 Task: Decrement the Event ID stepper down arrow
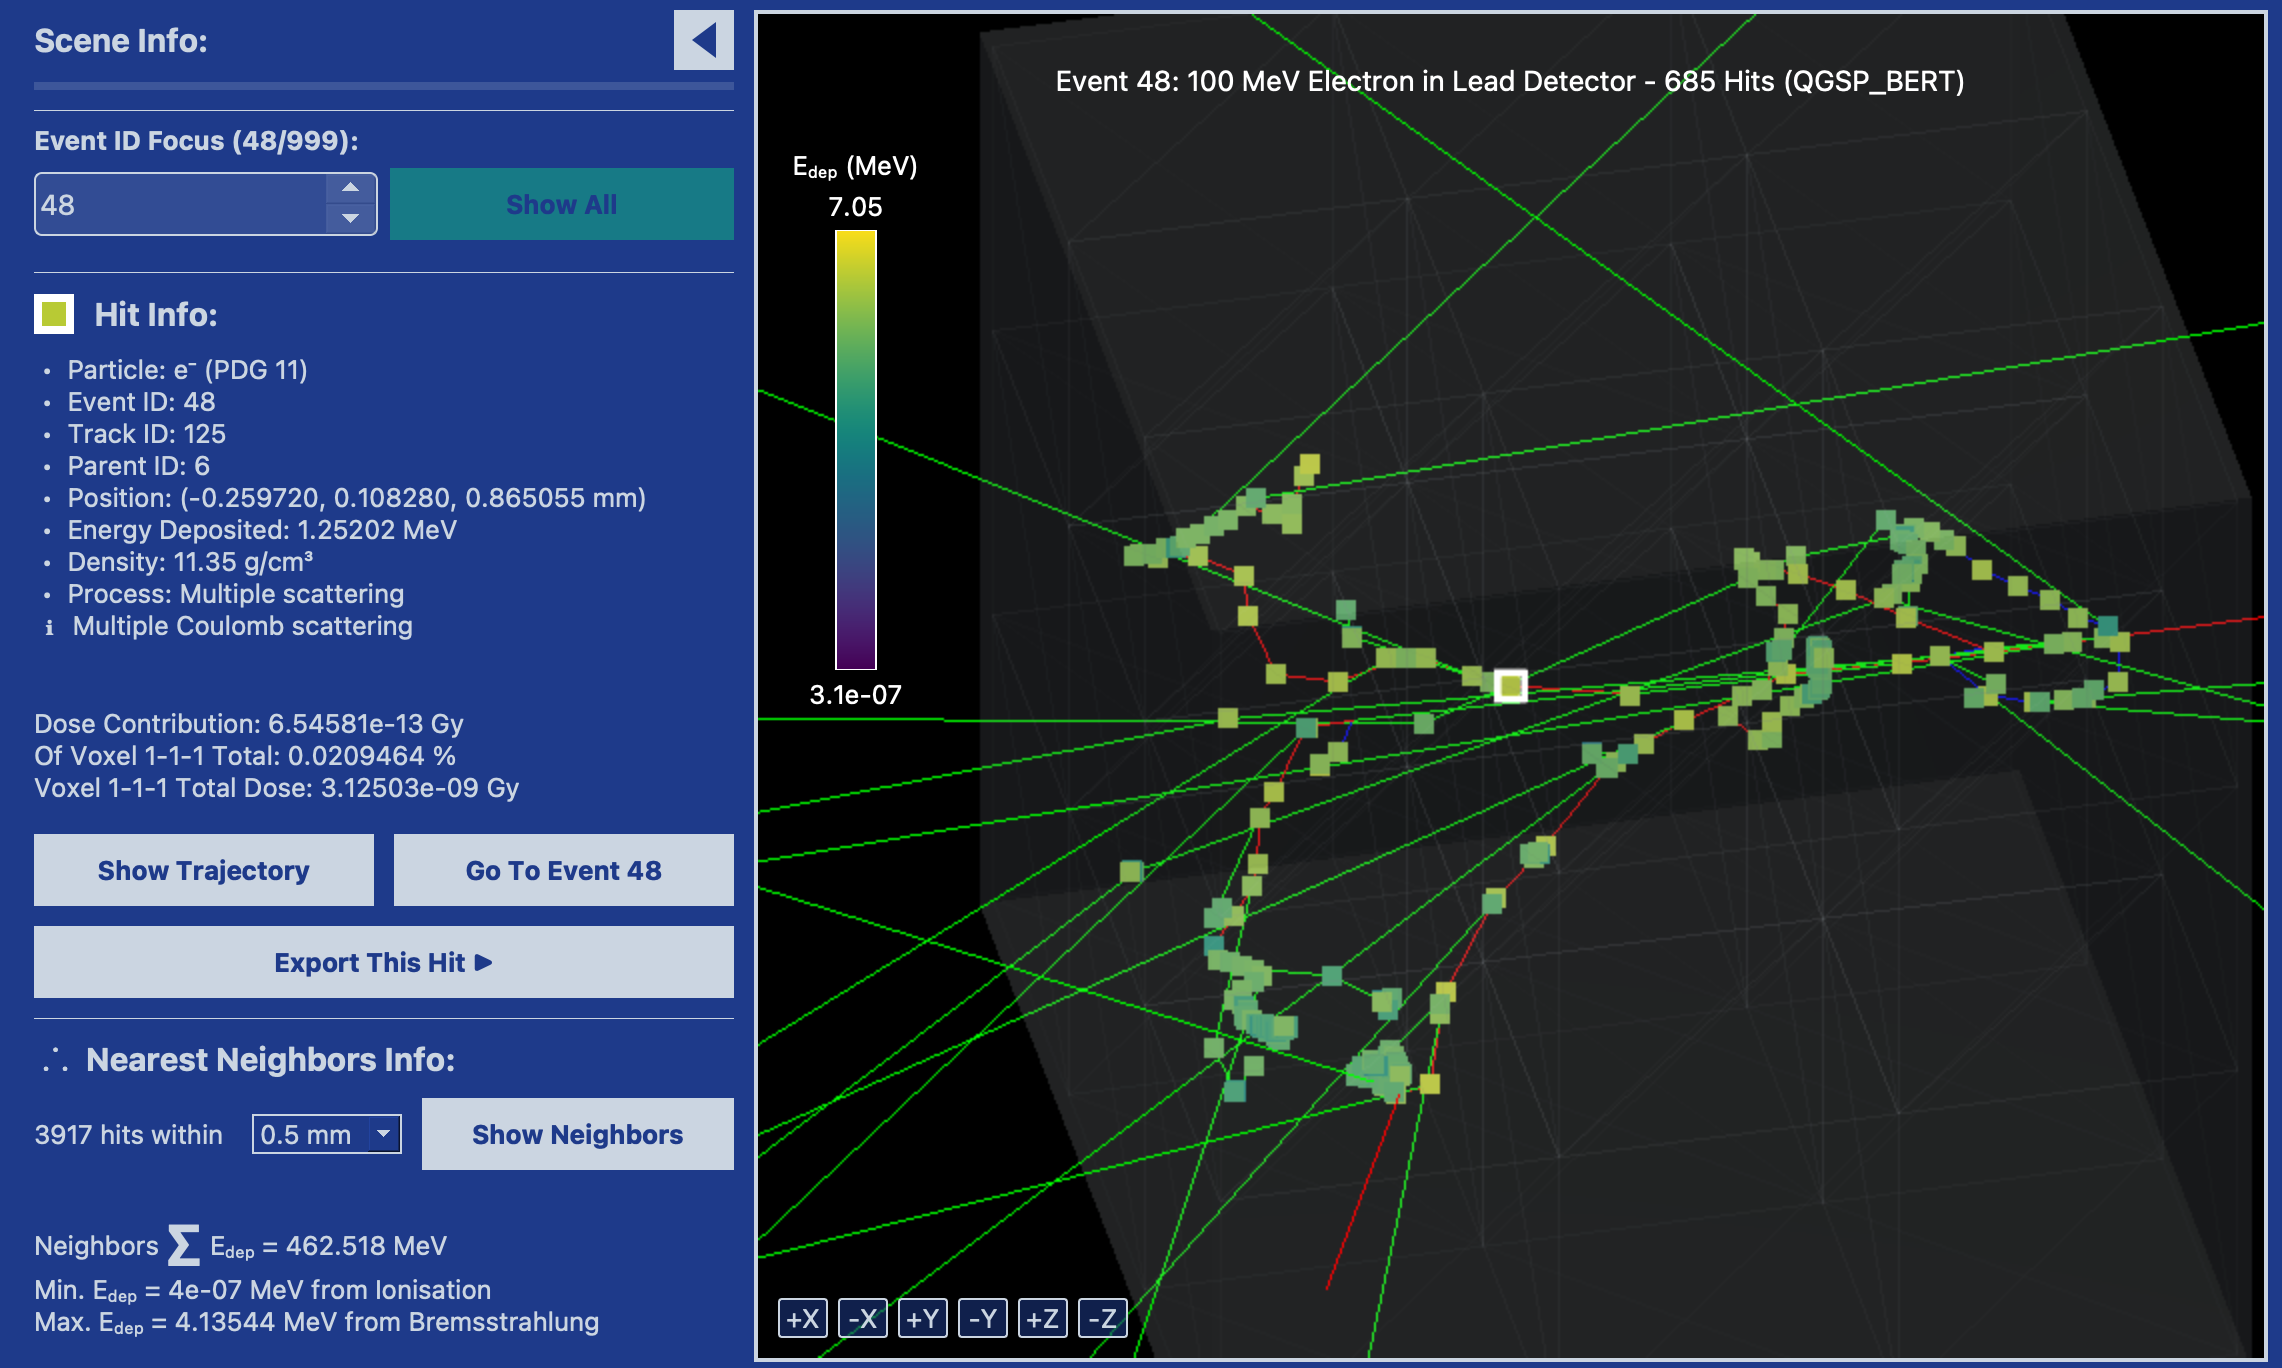350,218
